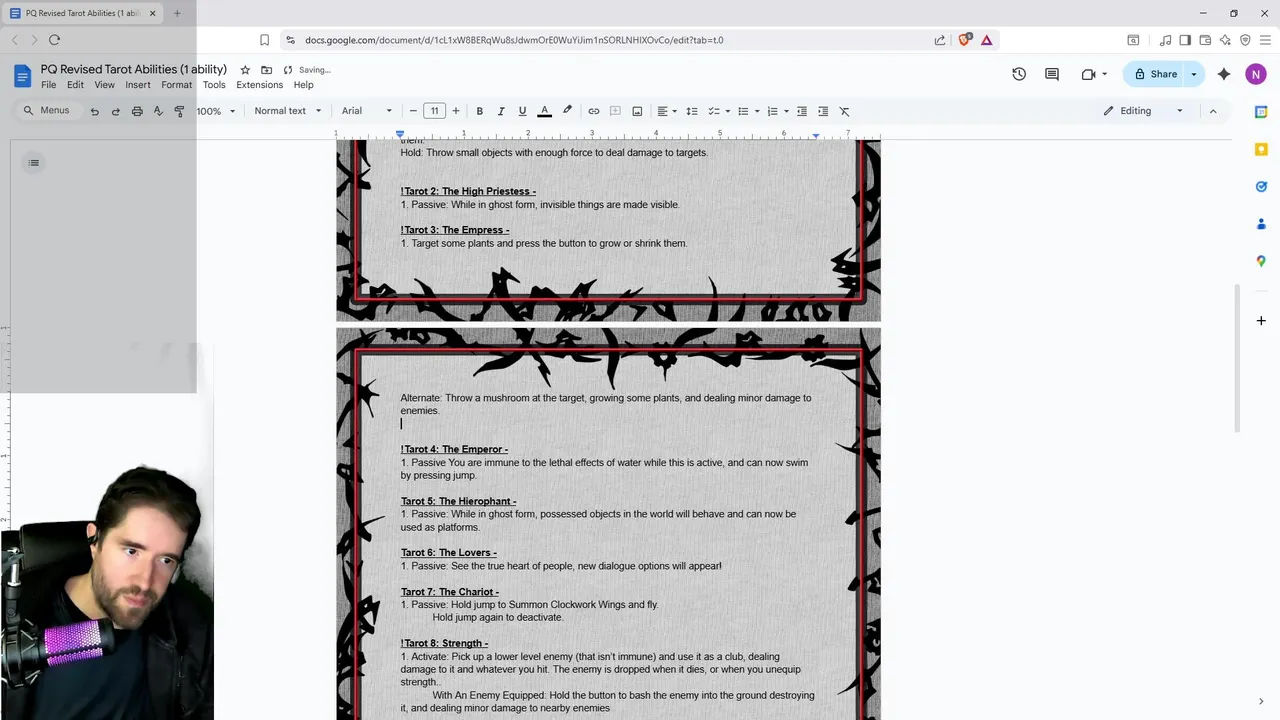Insert a link

click(x=594, y=111)
